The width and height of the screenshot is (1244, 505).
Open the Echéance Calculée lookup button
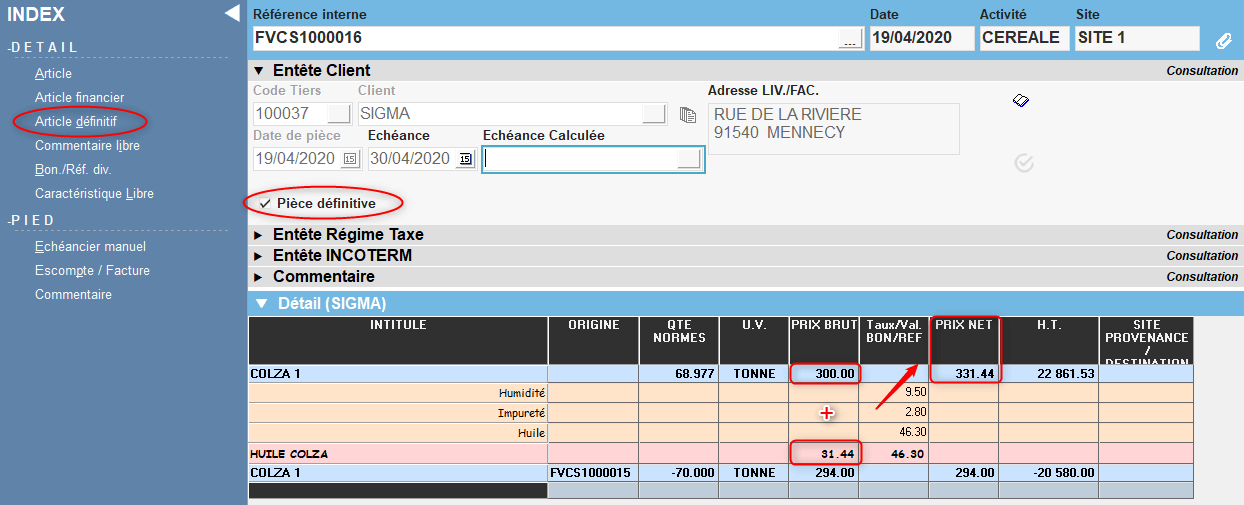pyautogui.click(x=689, y=159)
